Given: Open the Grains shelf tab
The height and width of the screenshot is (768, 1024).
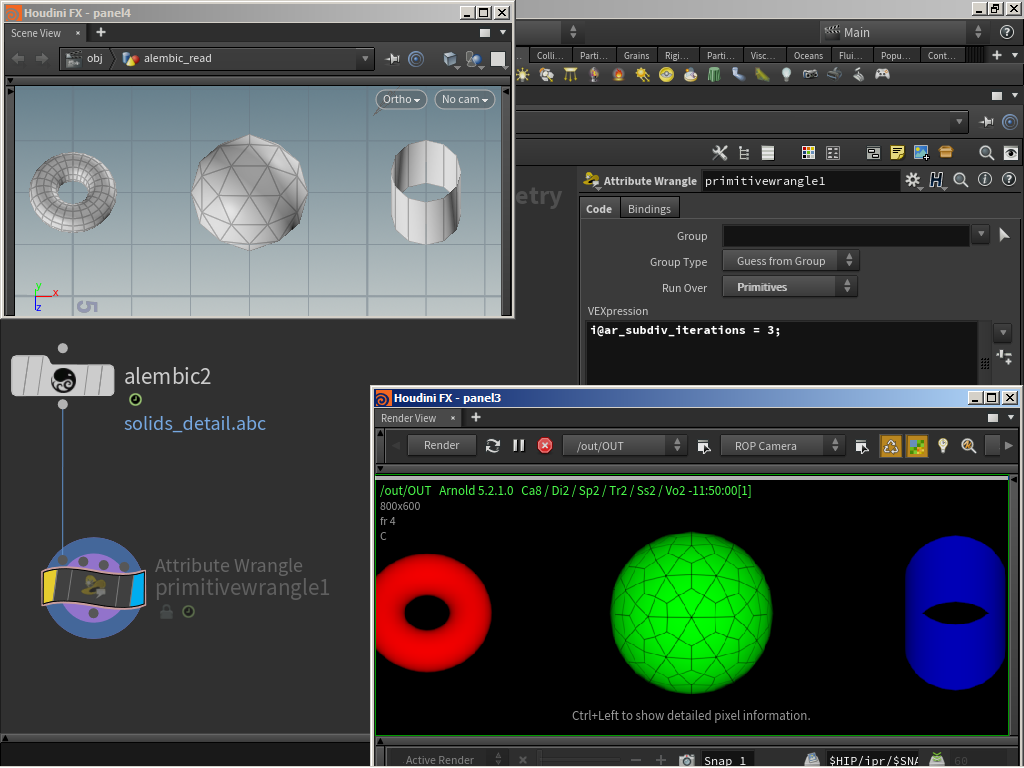Looking at the screenshot, I should coord(636,56).
